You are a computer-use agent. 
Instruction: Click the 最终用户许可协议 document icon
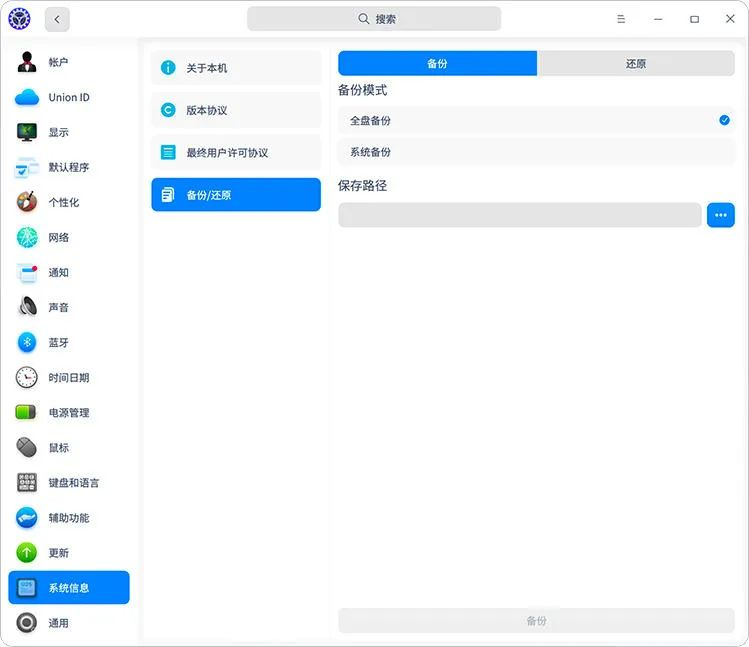[x=168, y=152]
